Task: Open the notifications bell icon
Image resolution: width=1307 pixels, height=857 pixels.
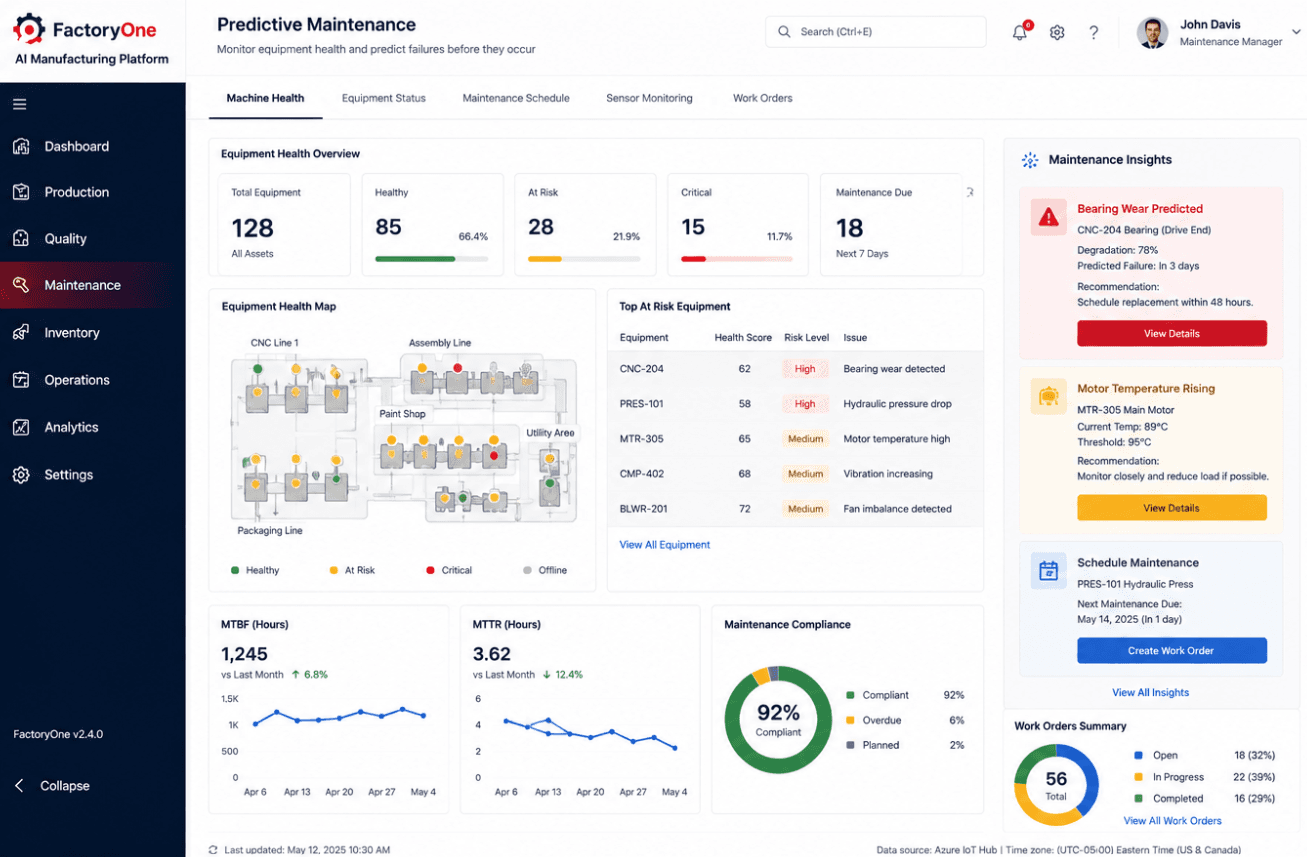Action: 1020,32
